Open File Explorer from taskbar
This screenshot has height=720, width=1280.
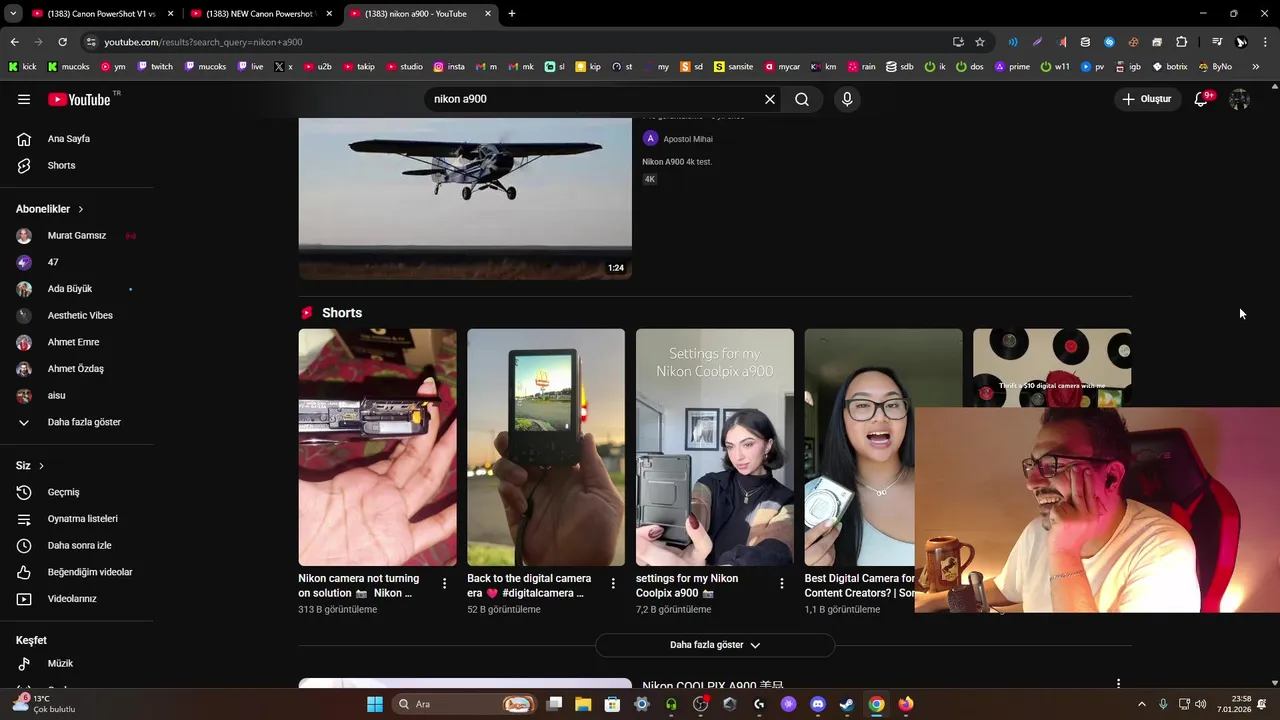pyautogui.click(x=583, y=704)
